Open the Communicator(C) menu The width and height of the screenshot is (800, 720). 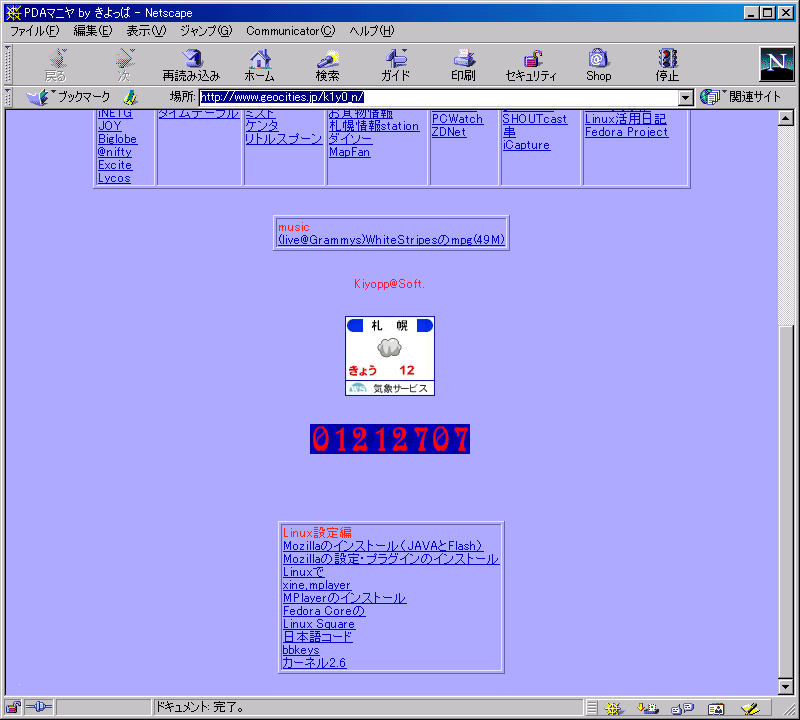pyautogui.click(x=291, y=31)
